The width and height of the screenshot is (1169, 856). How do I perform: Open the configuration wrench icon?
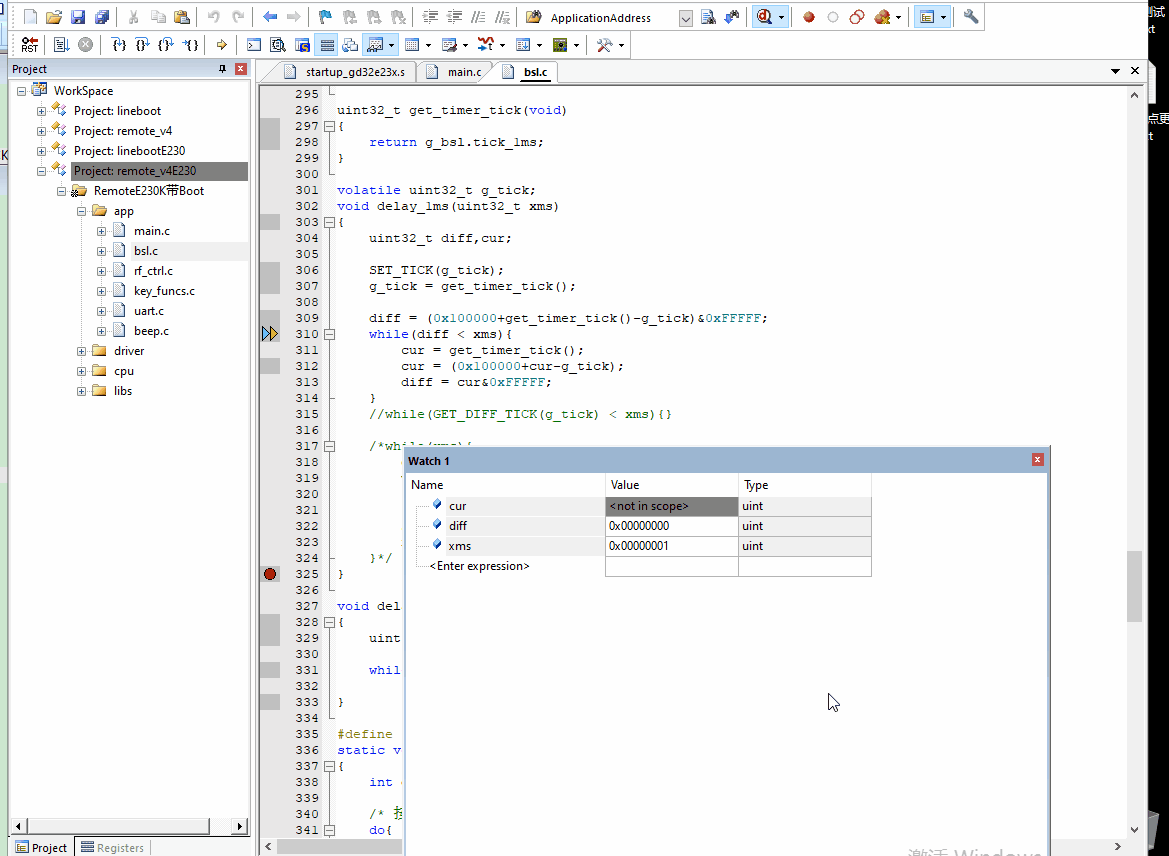pyautogui.click(x=971, y=16)
